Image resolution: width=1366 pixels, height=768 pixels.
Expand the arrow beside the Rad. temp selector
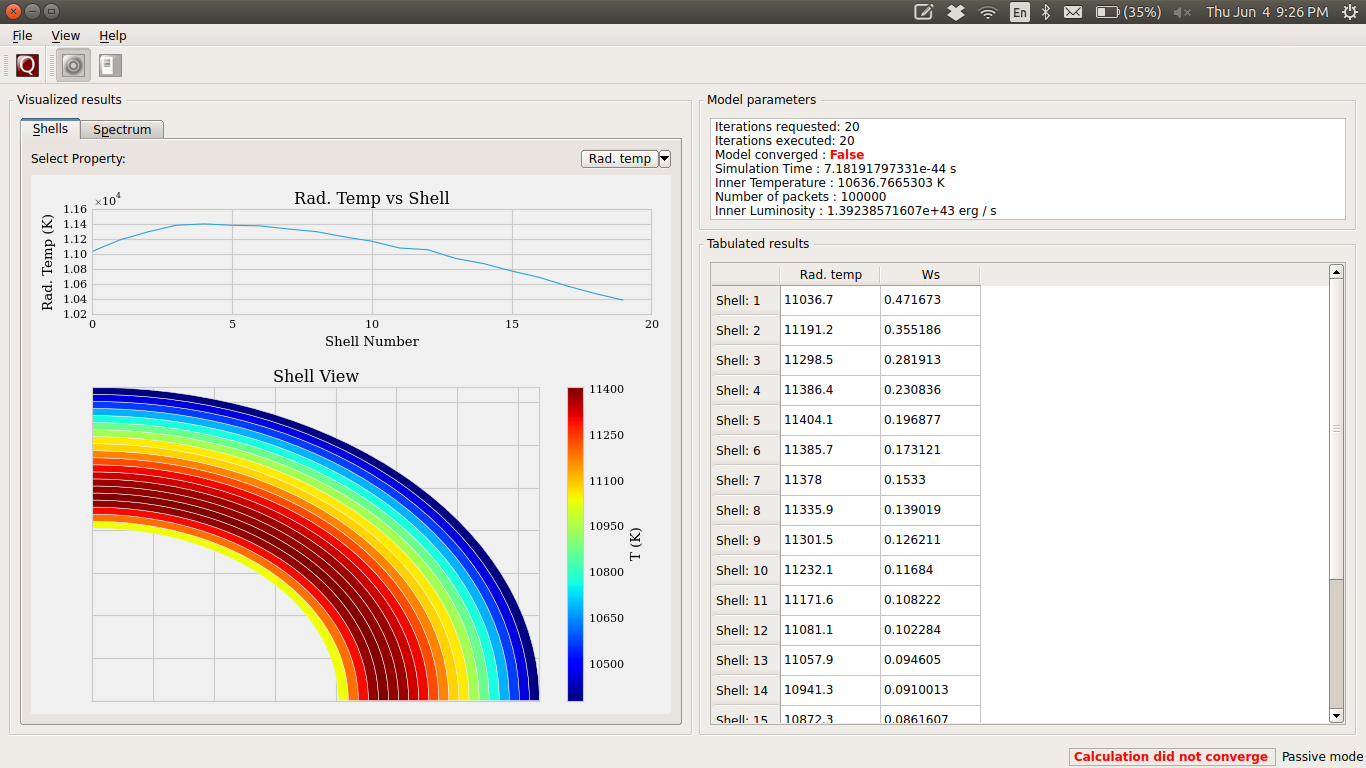[x=665, y=159]
